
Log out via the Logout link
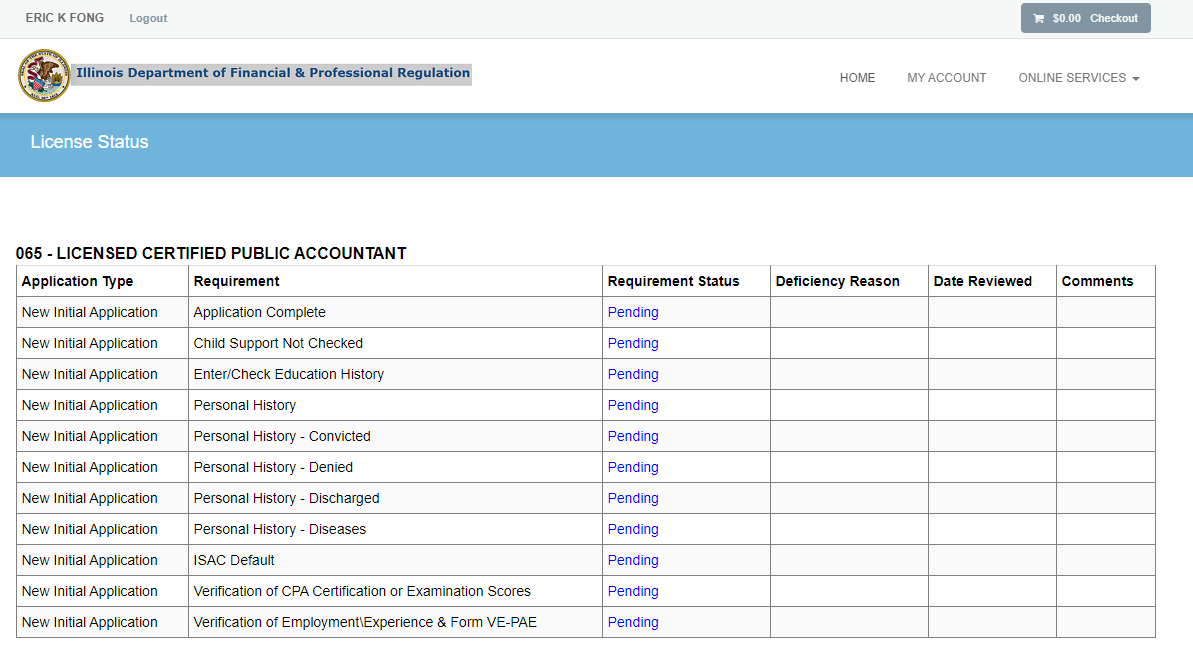coord(148,18)
